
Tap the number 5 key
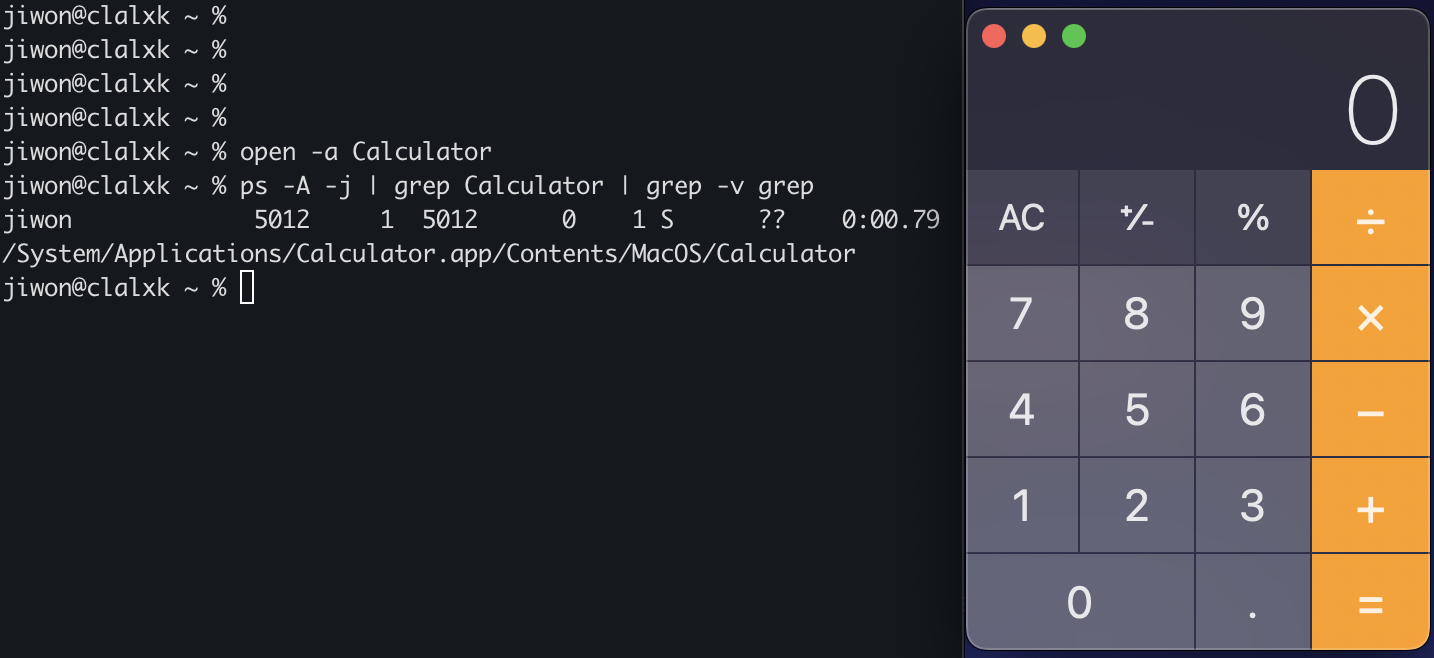[1137, 410]
